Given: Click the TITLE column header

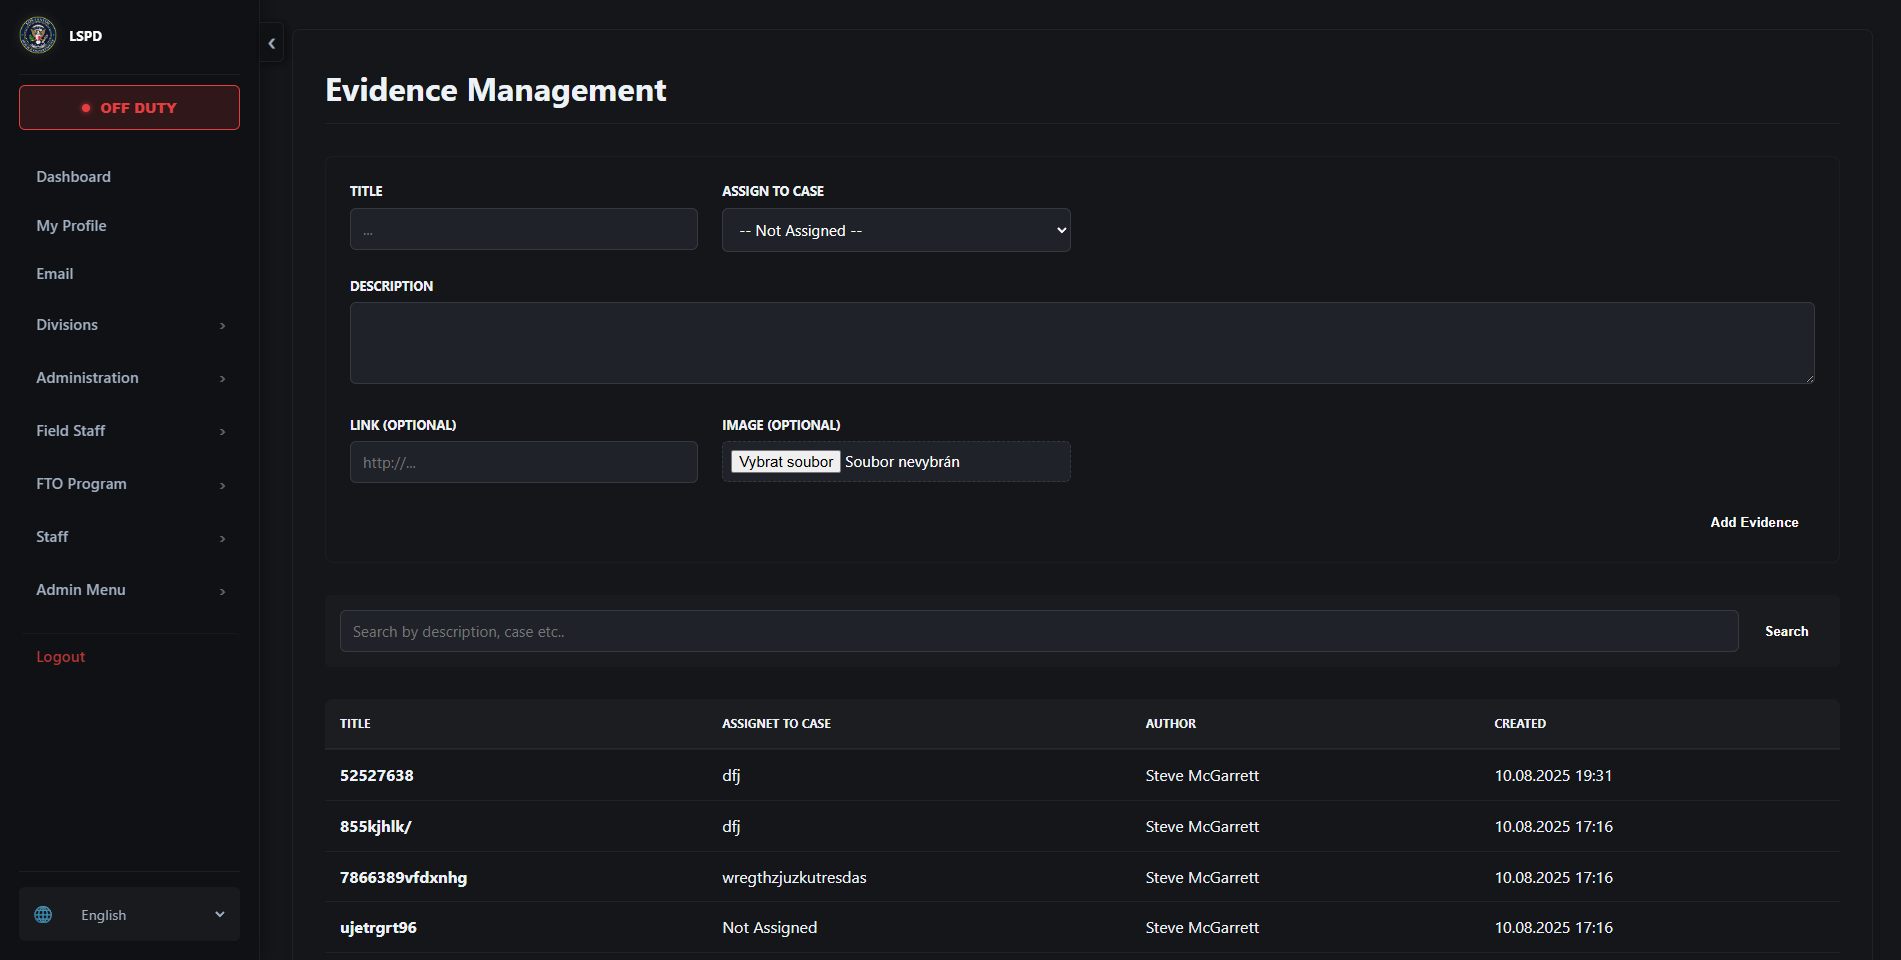Looking at the screenshot, I should (355, 724).
